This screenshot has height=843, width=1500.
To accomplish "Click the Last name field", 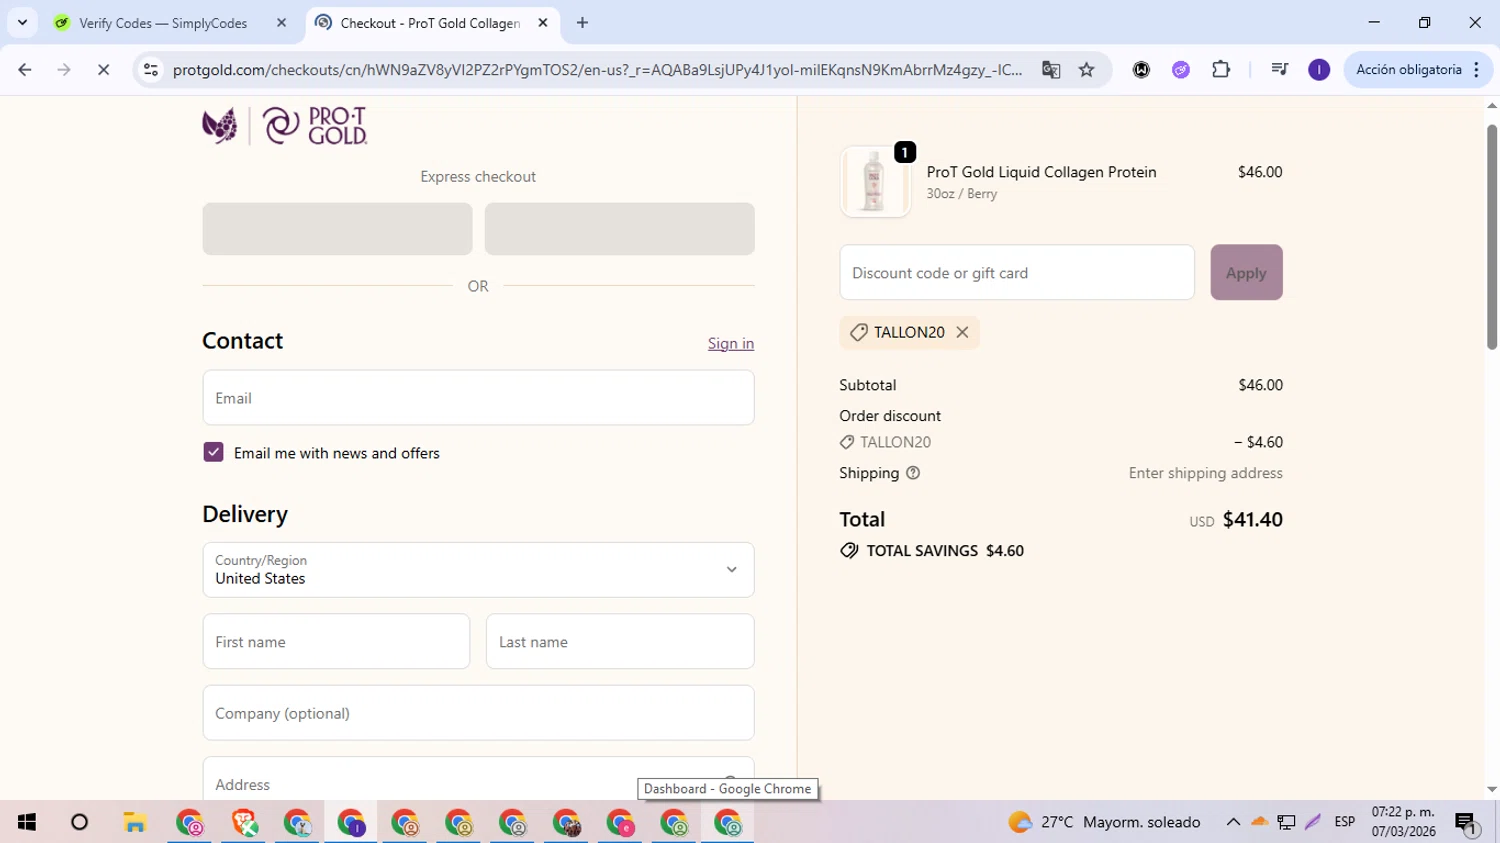I will [x=620, y=642].
